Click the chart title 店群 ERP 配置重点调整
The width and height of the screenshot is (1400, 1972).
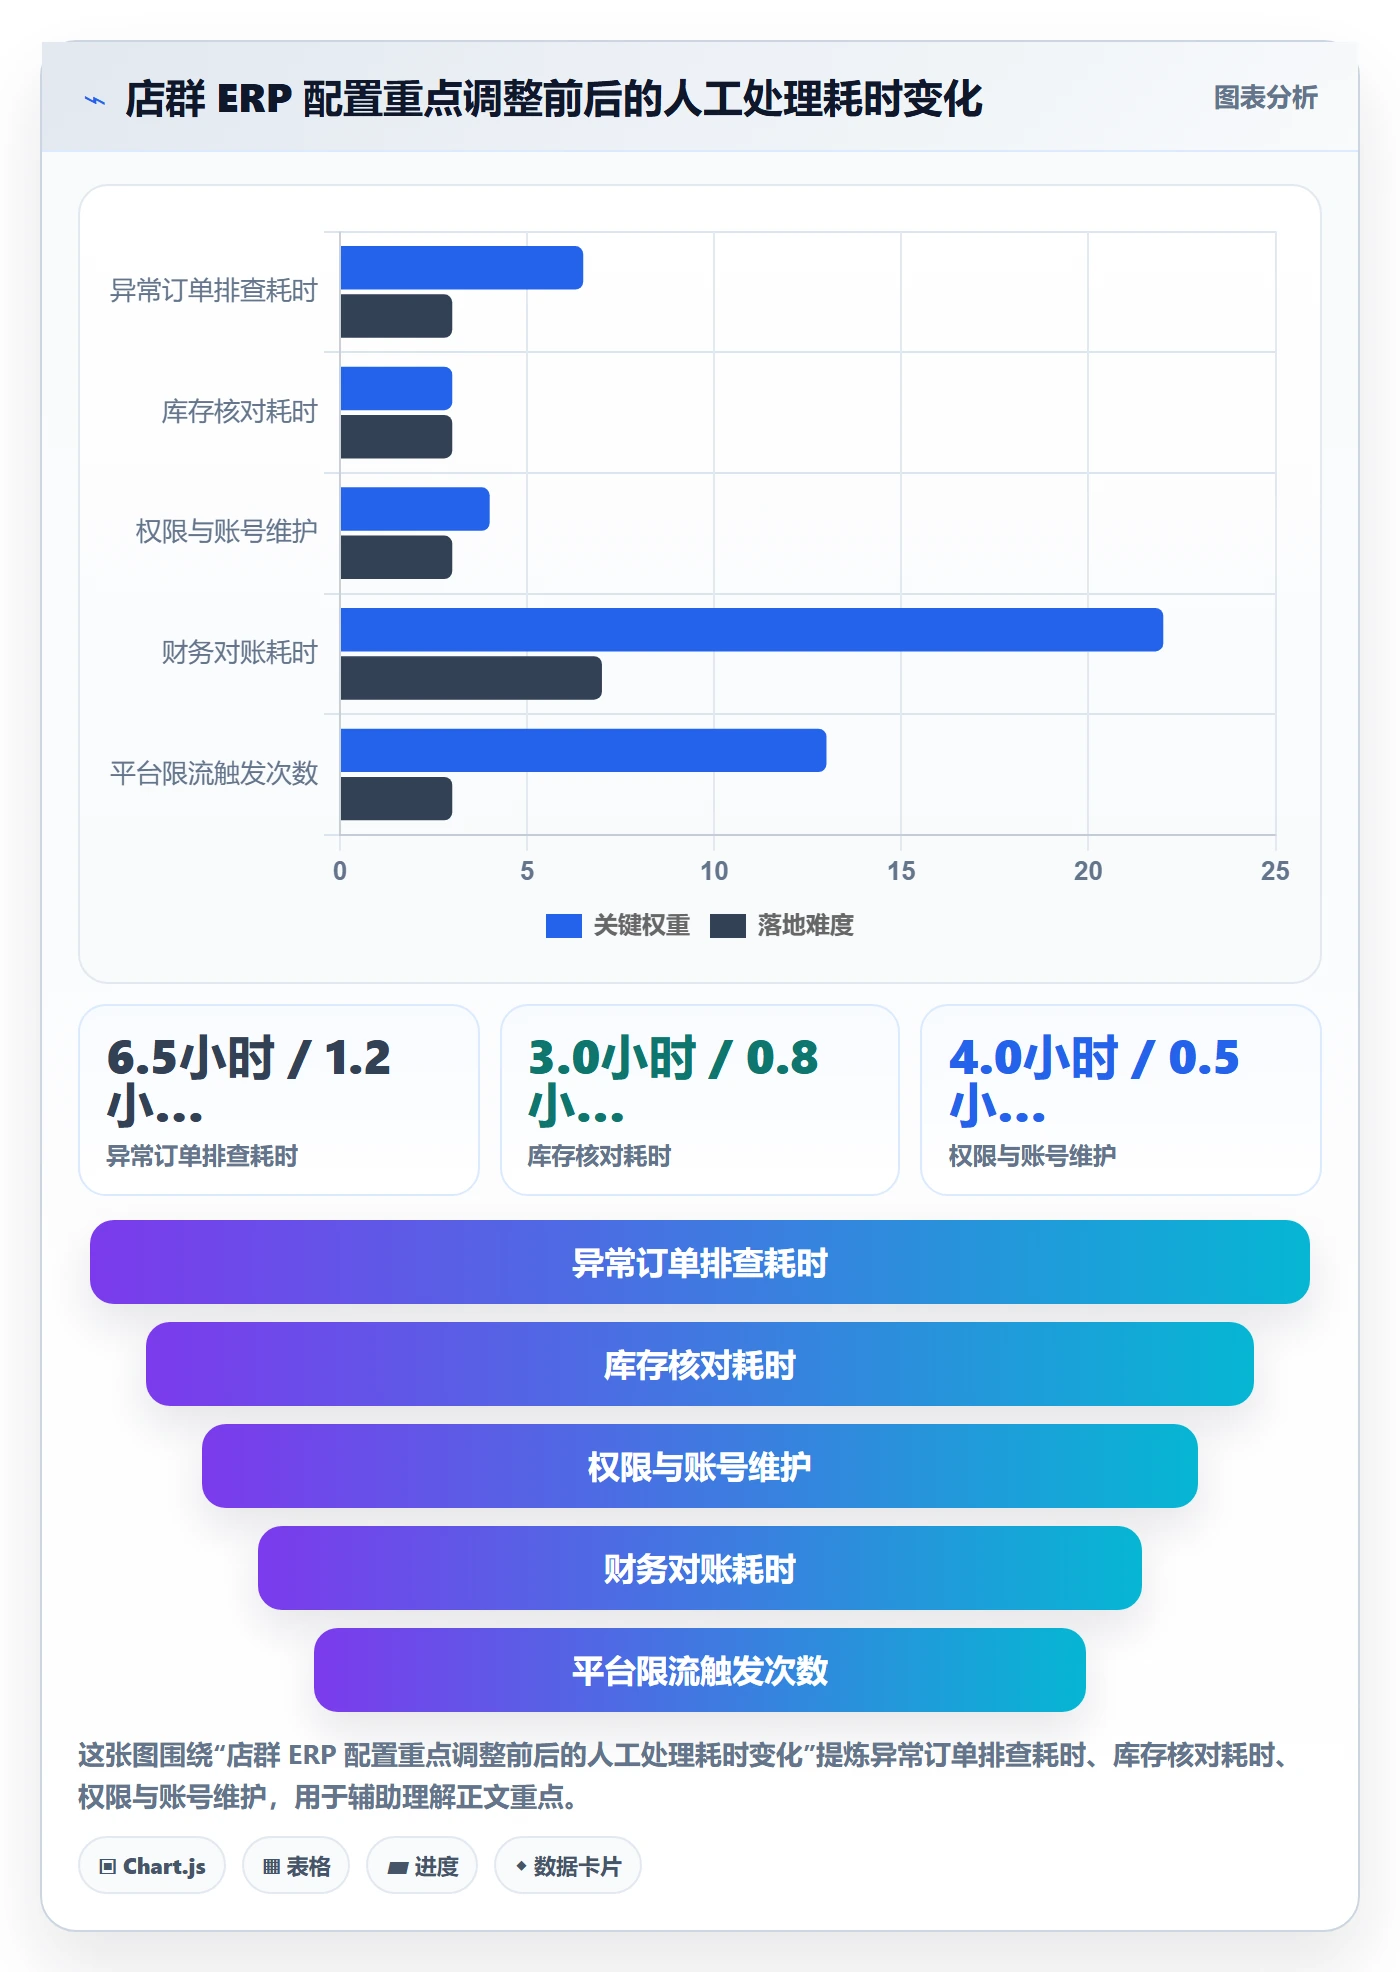553,99
